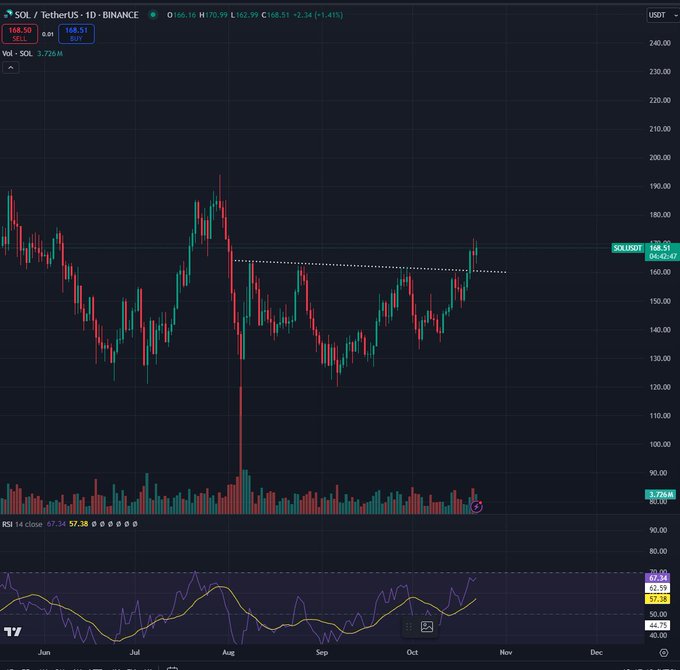The image size is (680, 670).
Task: Select the Vol · SOL indicator legend
Action: 17,52
